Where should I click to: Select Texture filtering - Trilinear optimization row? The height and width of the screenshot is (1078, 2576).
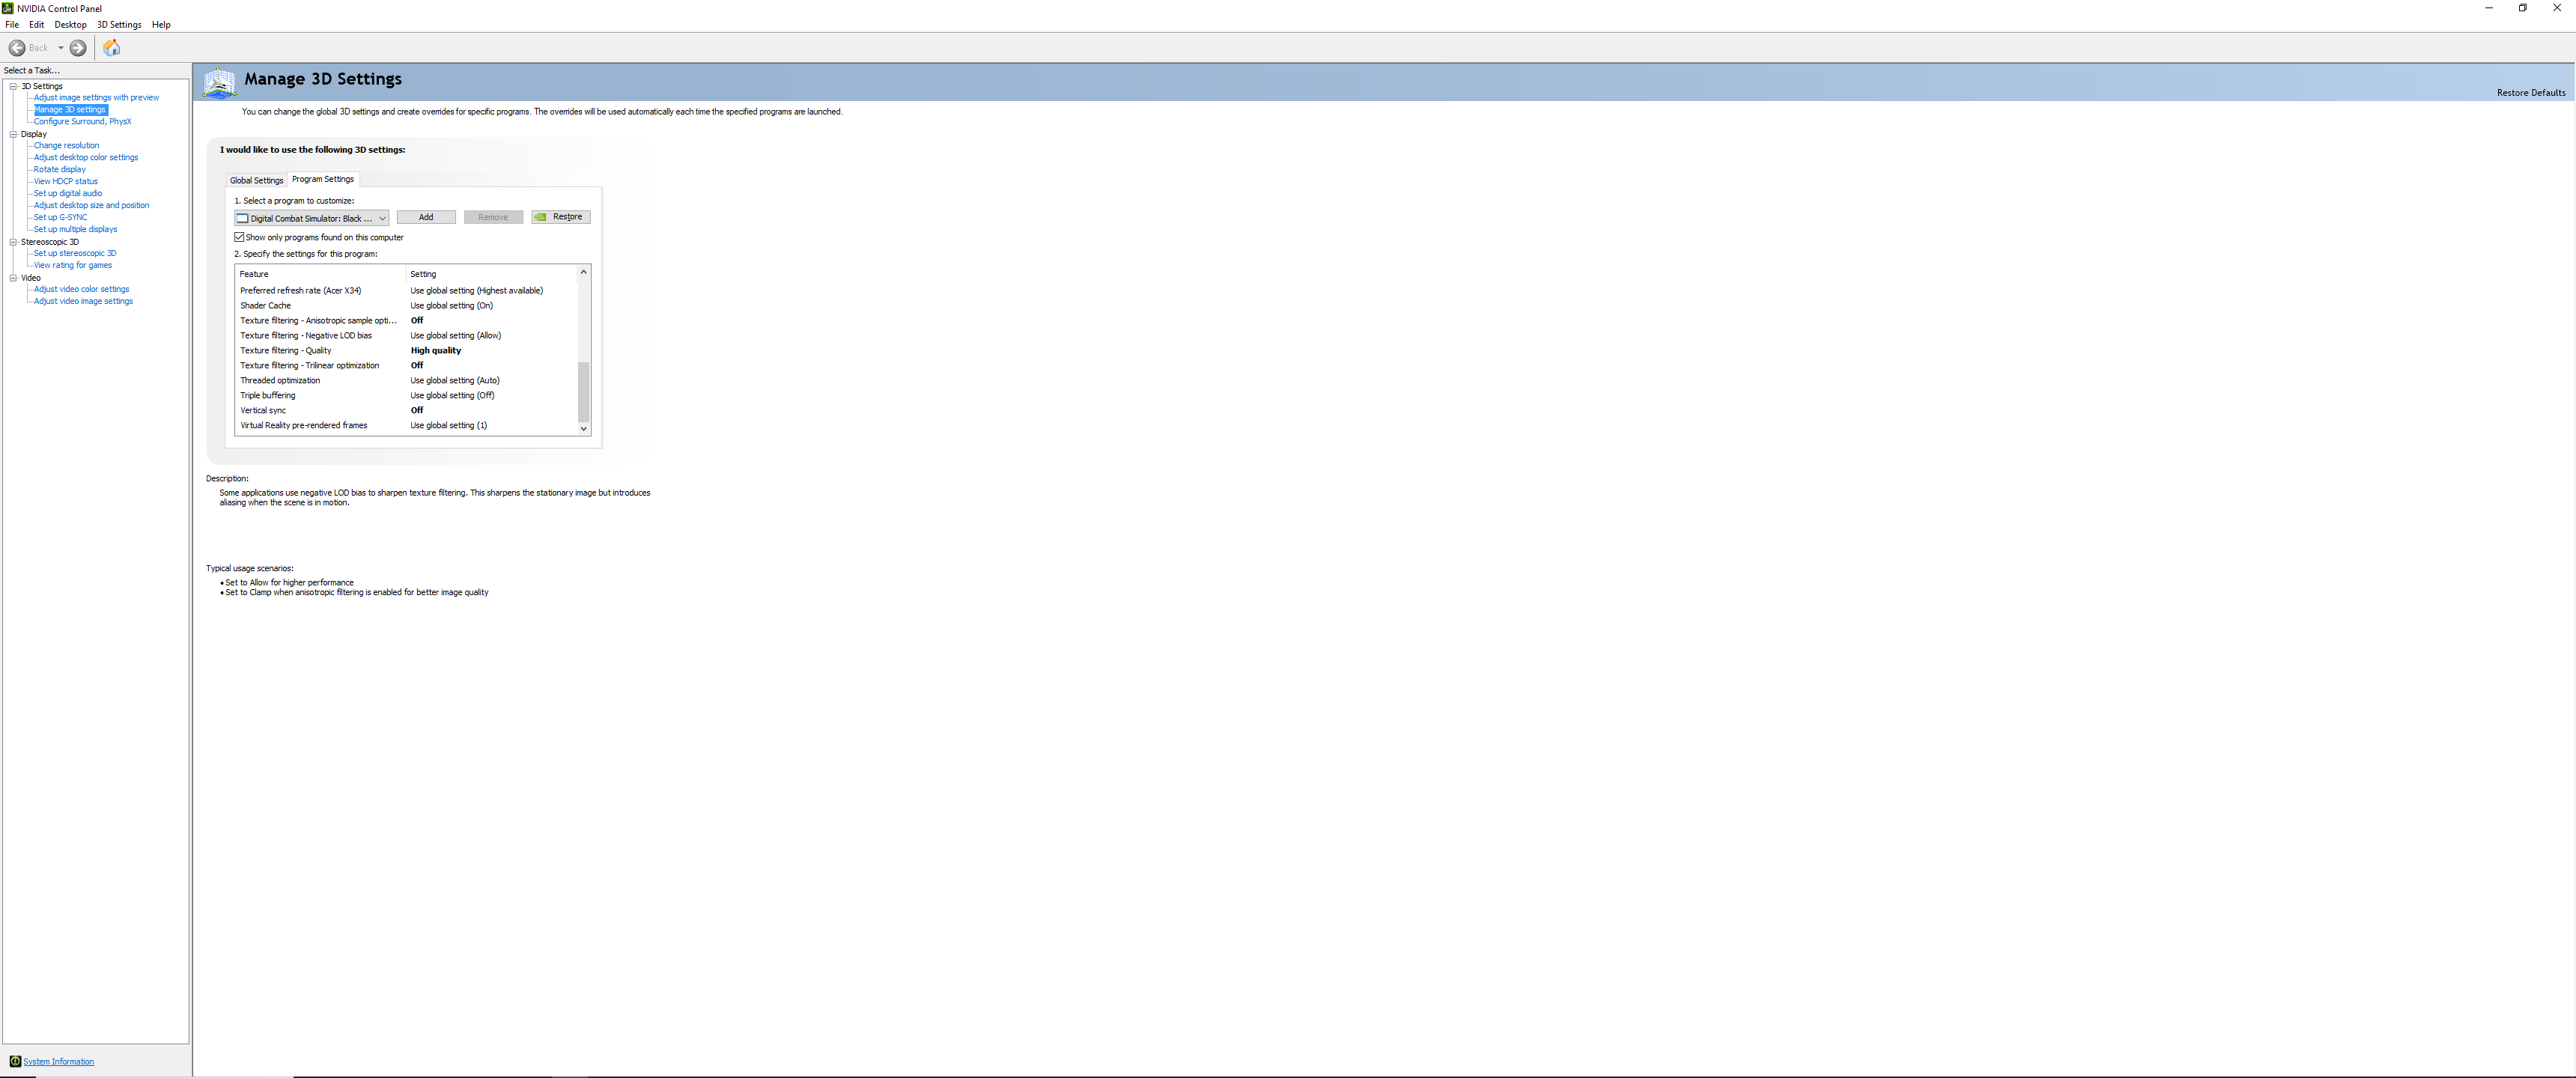click(407, 366)
